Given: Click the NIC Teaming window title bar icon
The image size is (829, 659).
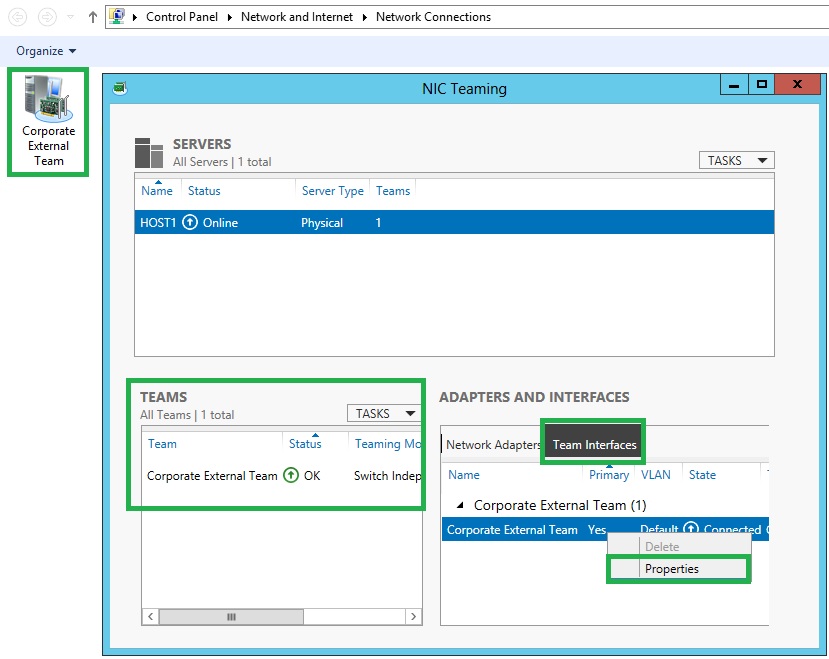Looking at the screenshot, I should click(121, 88).
